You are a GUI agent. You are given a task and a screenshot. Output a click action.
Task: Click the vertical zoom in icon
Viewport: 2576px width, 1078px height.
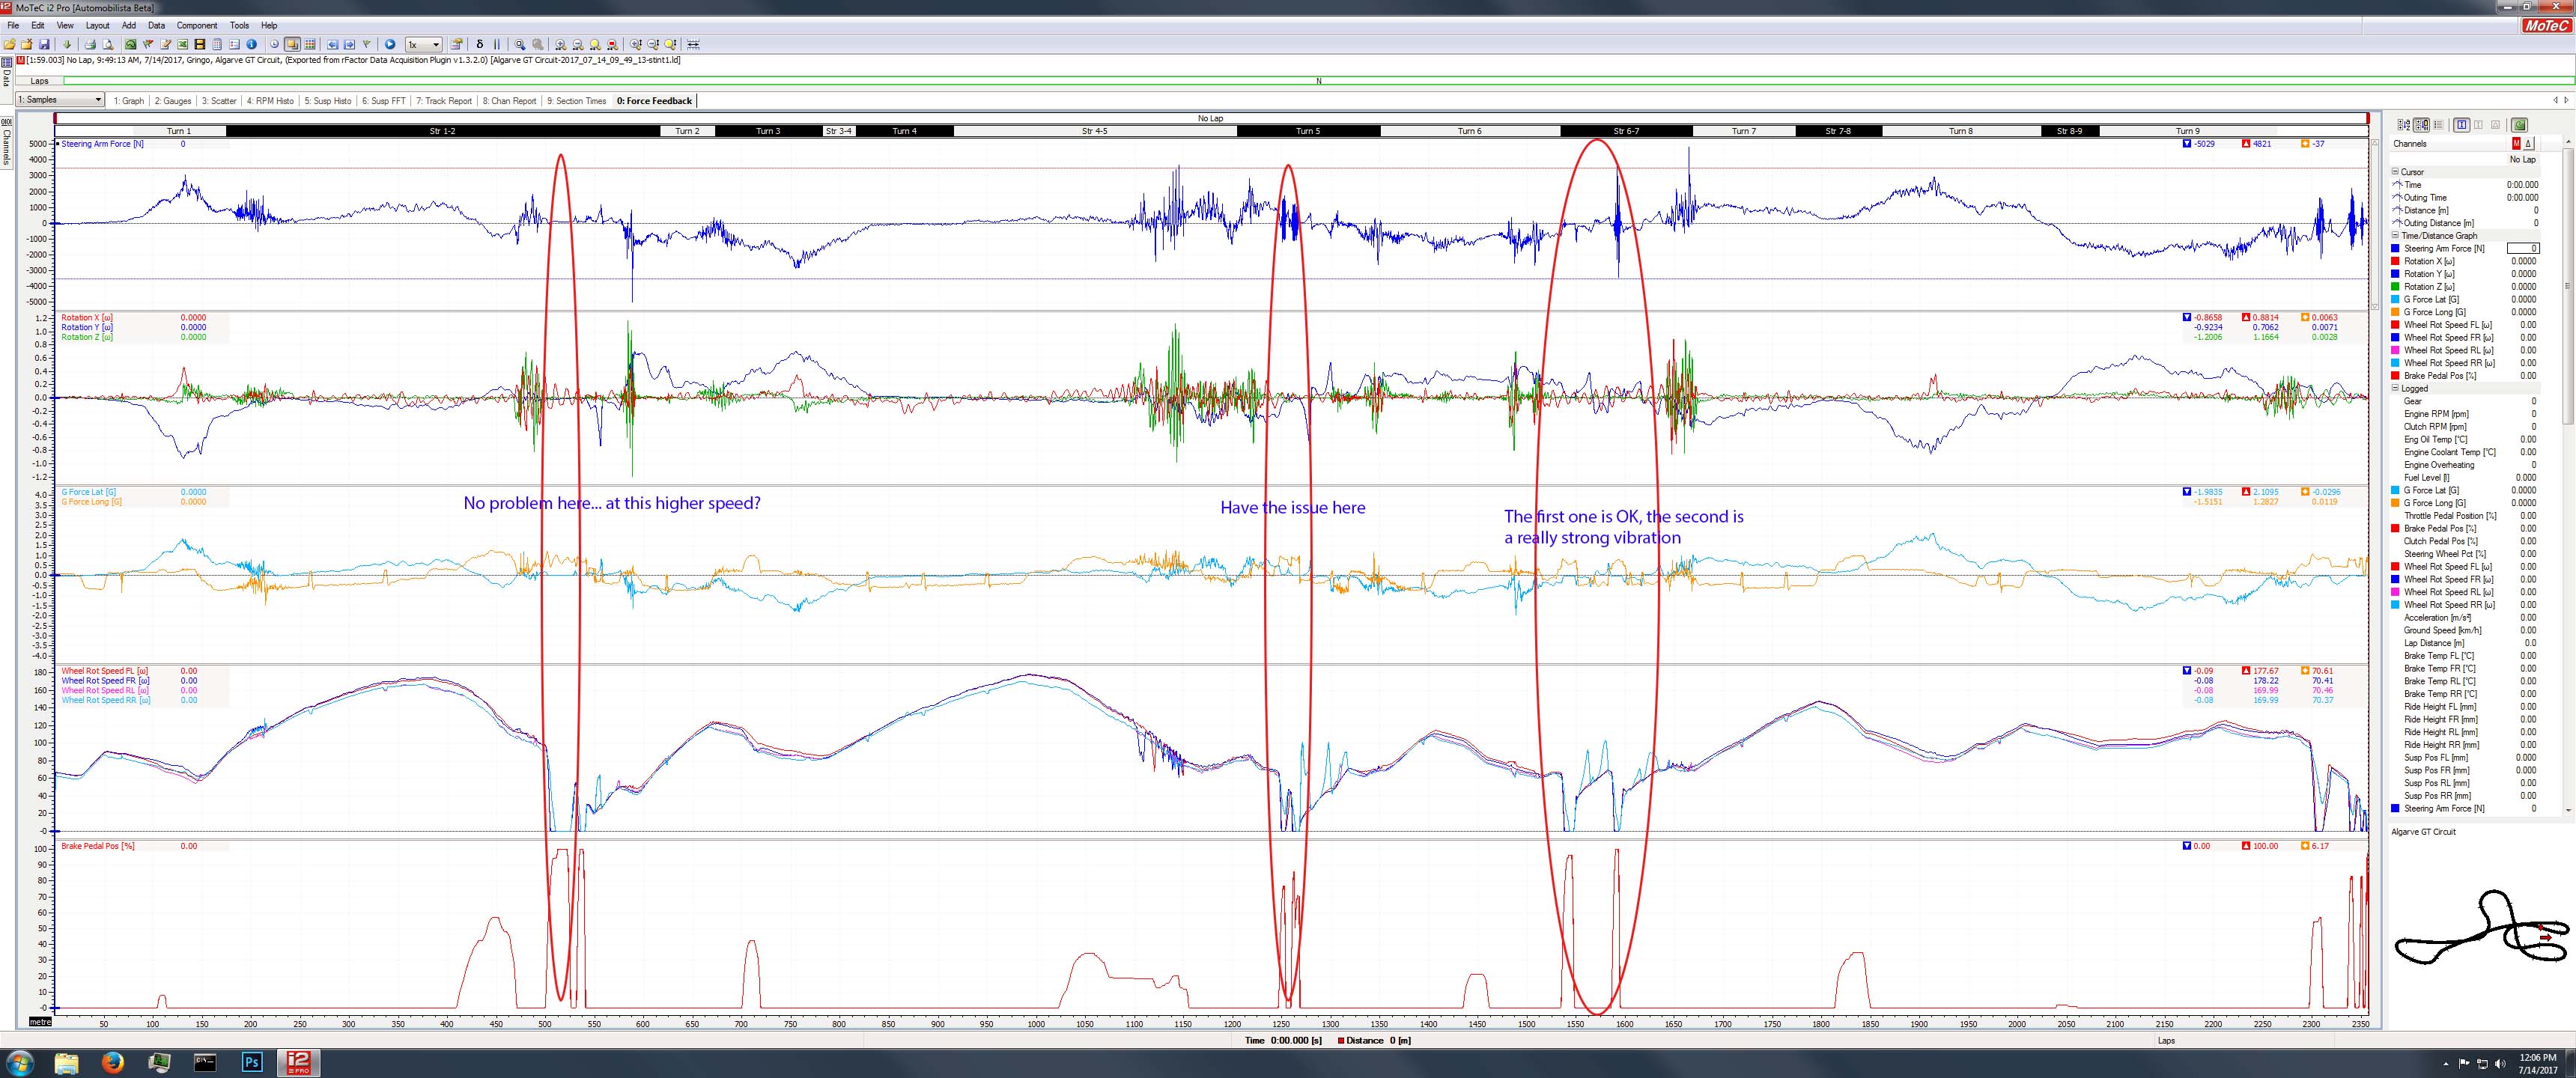[636, 44]
